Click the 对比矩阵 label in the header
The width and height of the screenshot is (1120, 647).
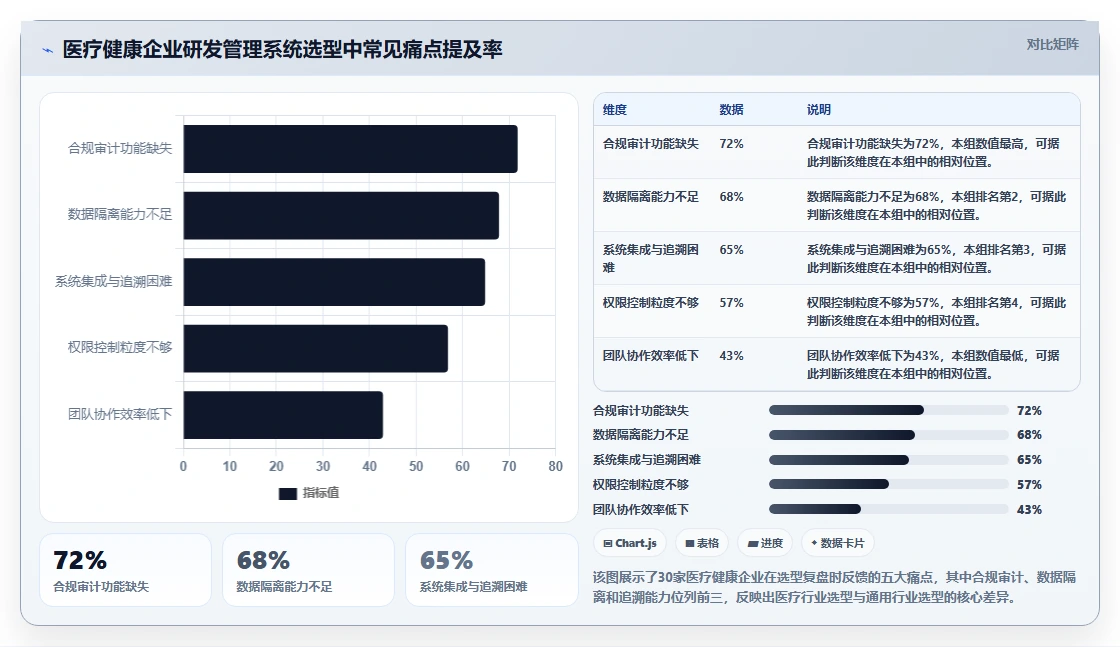coord(1052,44)
